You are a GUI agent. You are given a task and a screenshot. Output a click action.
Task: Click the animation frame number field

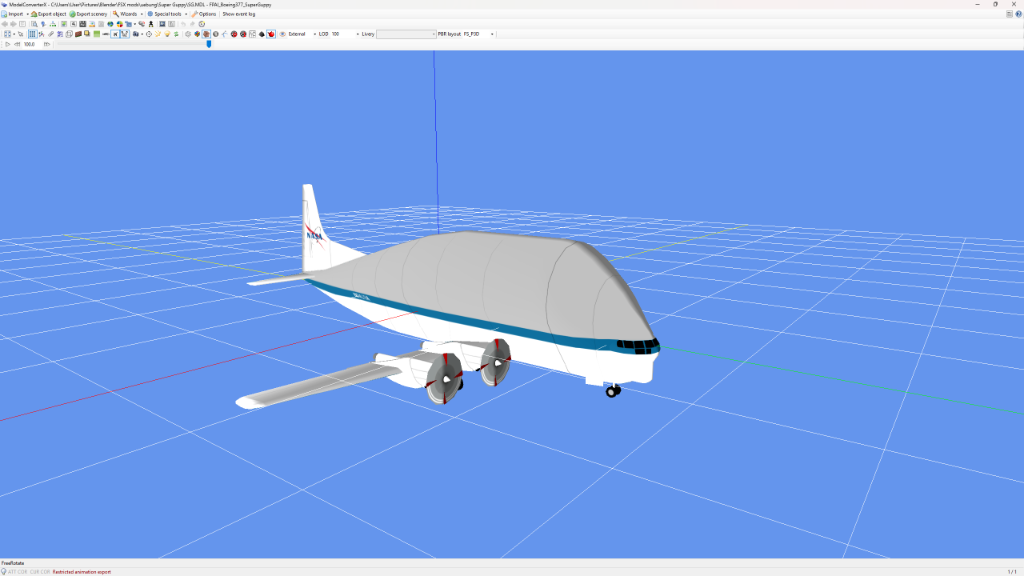(x=28, y=44)
